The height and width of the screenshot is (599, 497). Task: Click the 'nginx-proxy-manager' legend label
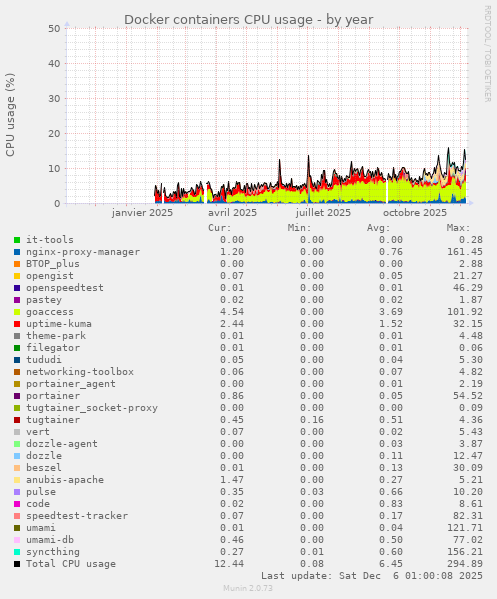point(83,252)
